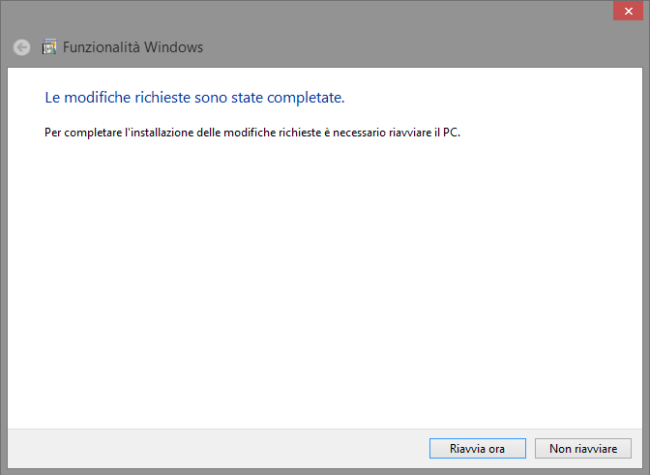The width and height of the screenshot is (650, 475).
Task: Click the Riavvia ora button
Action: point(477,448)
